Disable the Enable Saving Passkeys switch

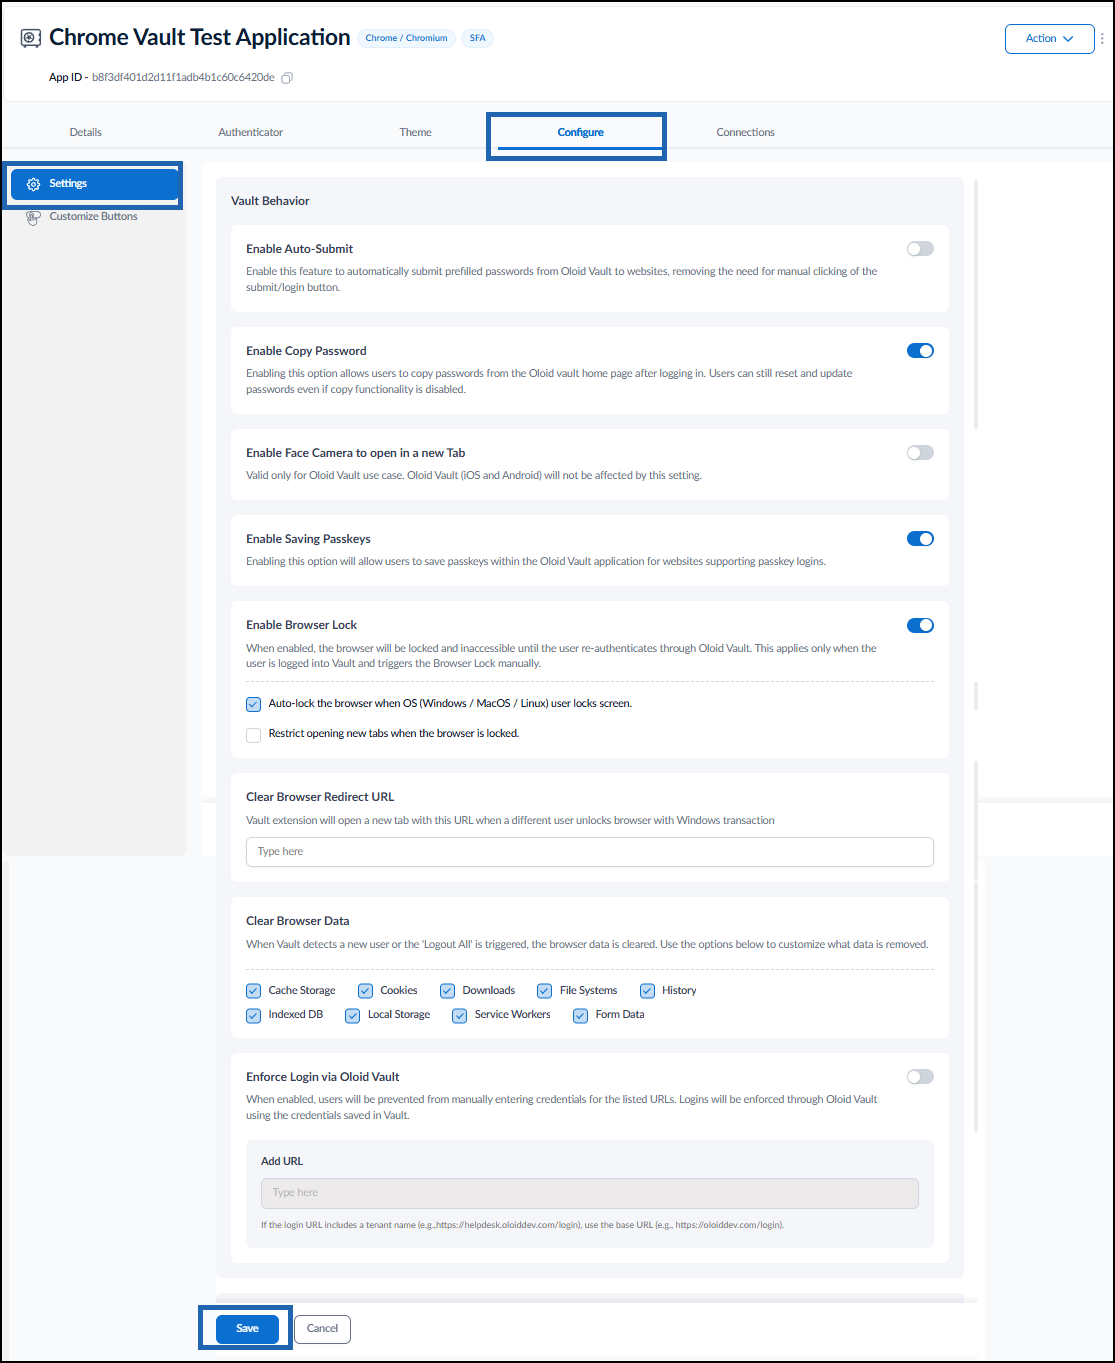click(920, 539)
